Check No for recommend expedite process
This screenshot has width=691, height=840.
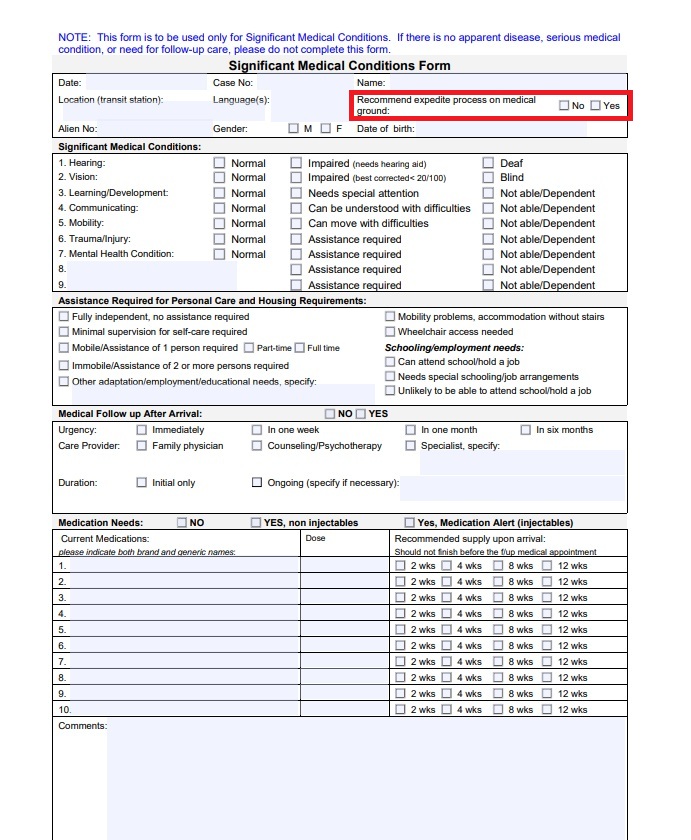click(565, 106)
